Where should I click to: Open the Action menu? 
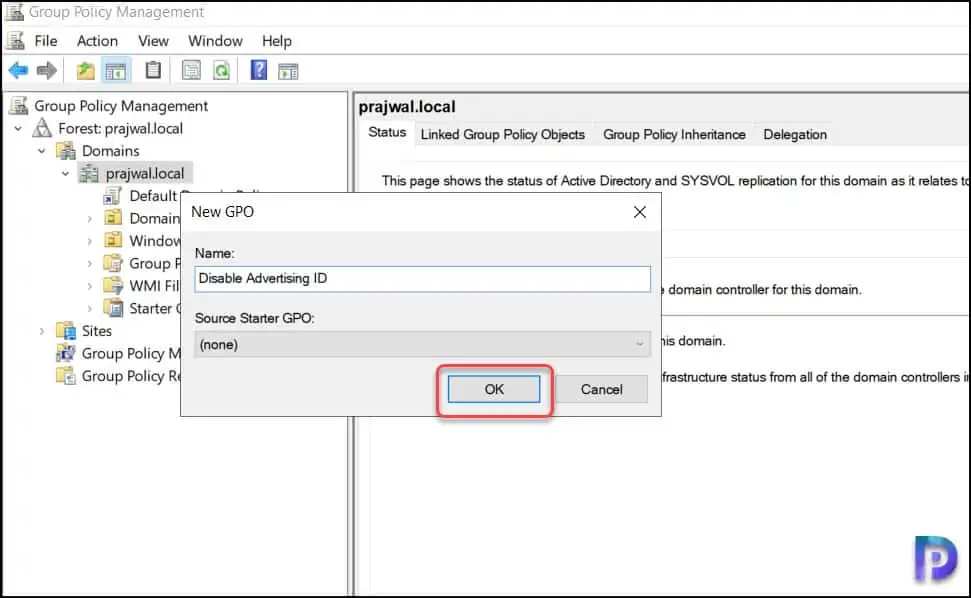[x=97, y=41]
